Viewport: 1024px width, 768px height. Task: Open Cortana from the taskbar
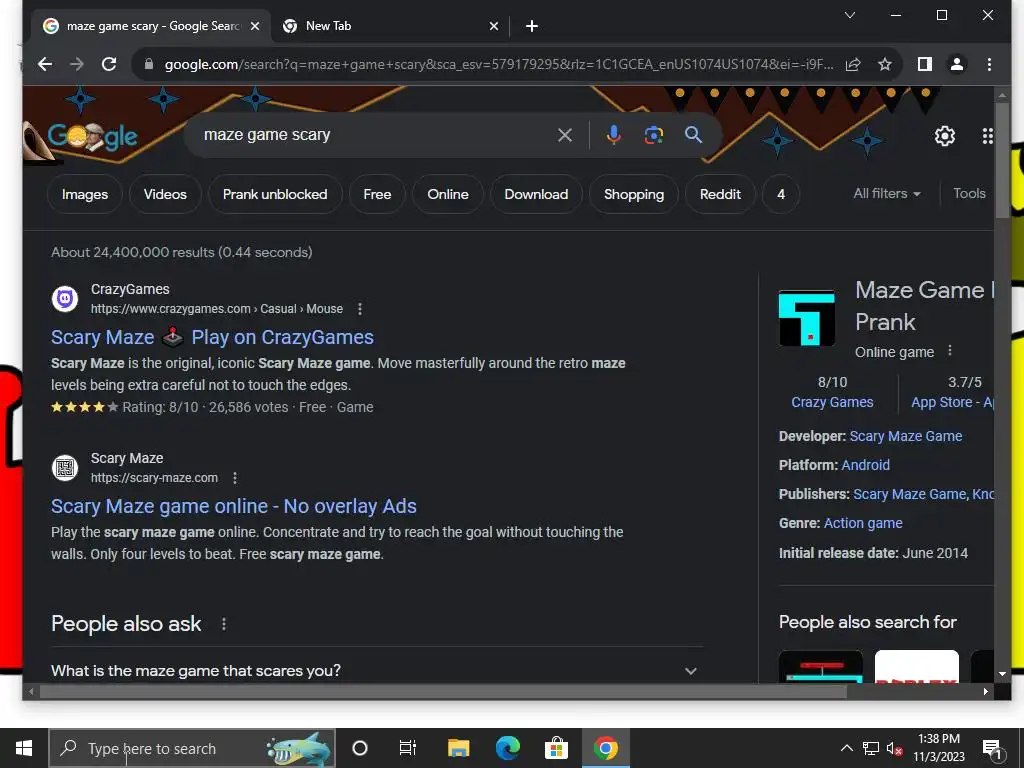point(360,748)
